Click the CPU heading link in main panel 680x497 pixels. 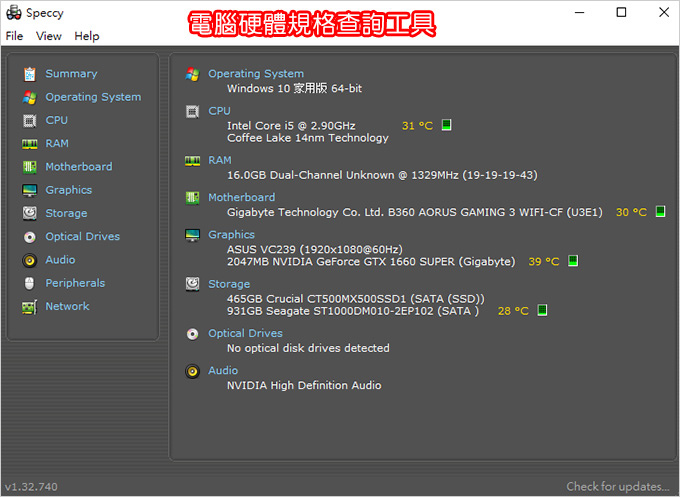point(219,111)
